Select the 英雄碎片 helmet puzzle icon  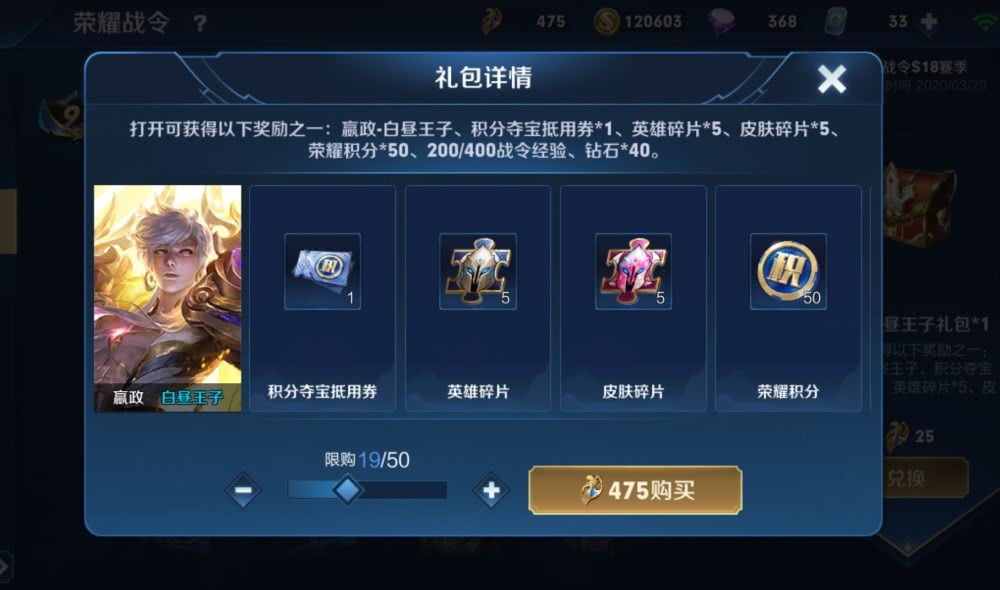click(x=478, y=271)
